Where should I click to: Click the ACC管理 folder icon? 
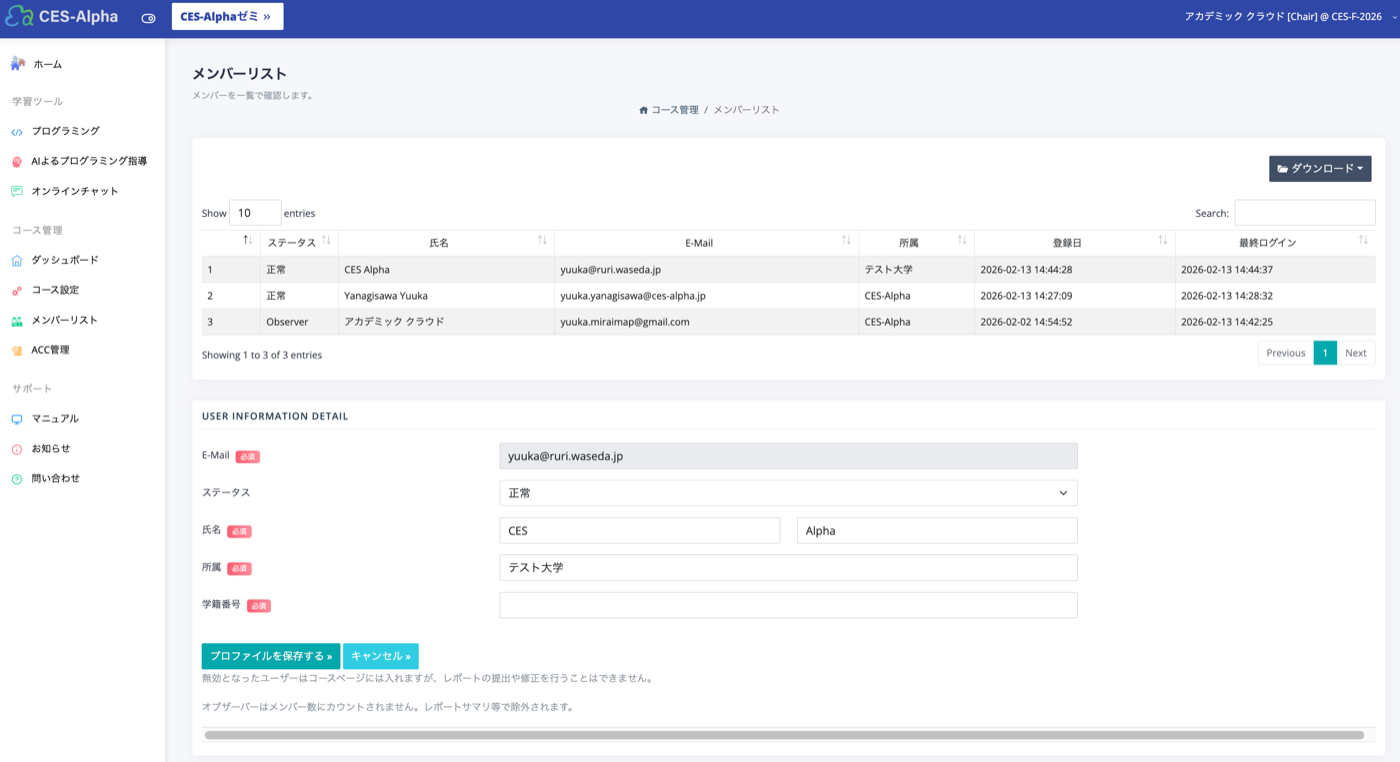coord(17,351)
